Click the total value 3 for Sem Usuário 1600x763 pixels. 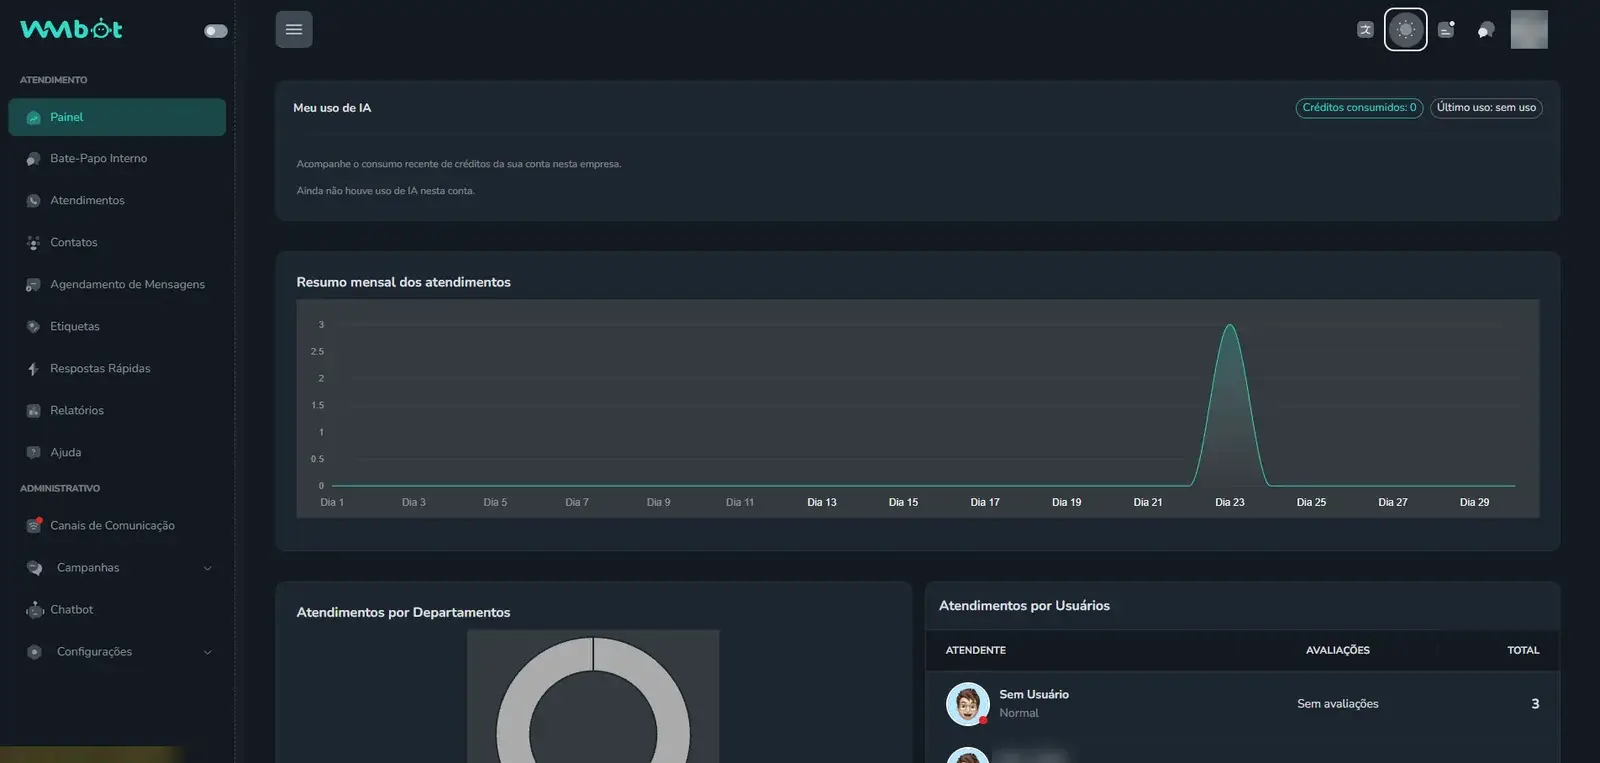(x=1535, y=704)
